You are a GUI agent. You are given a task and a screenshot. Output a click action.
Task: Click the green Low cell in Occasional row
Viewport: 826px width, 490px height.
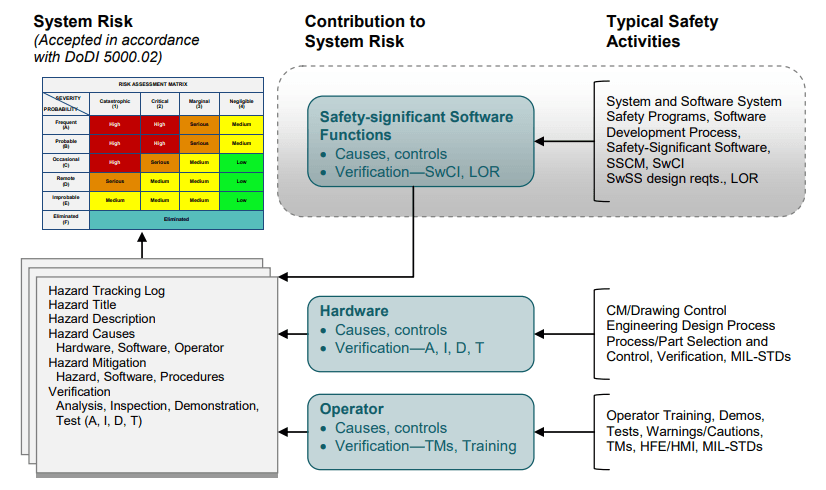(241, 161)
